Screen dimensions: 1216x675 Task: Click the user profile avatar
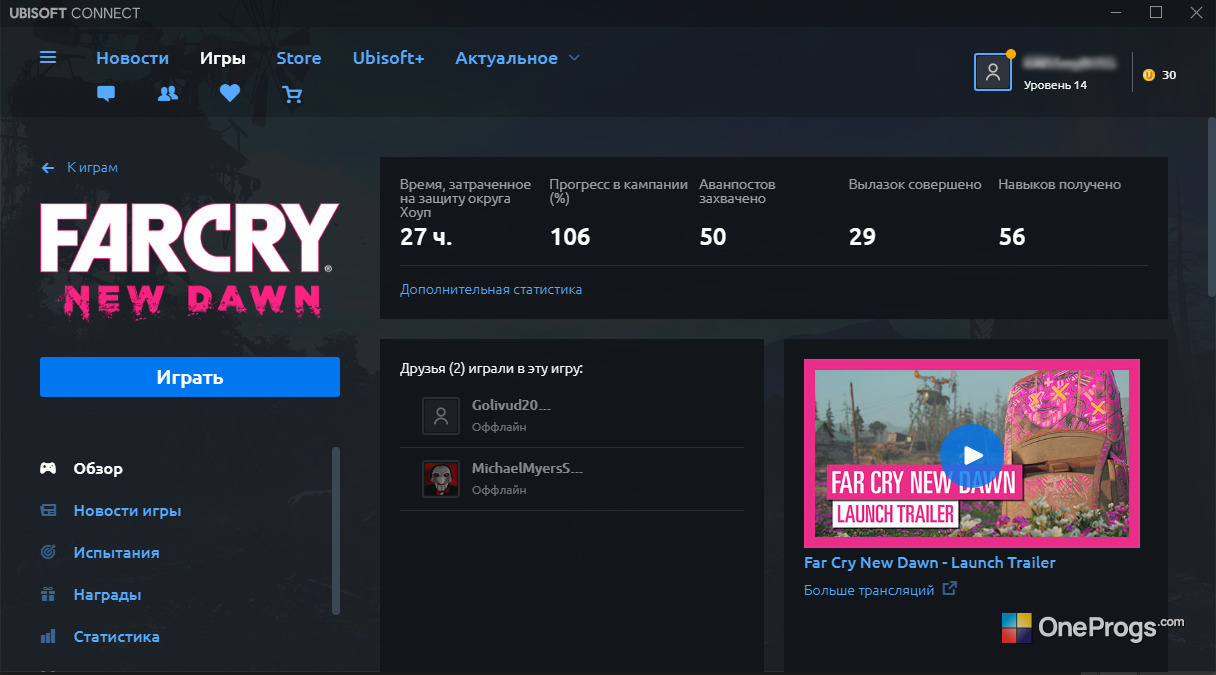[993, 72]
